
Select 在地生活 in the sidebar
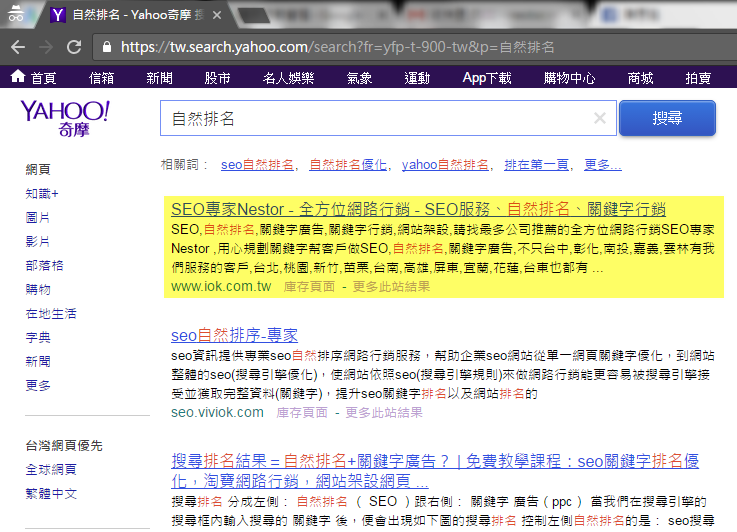click(51, 313)
